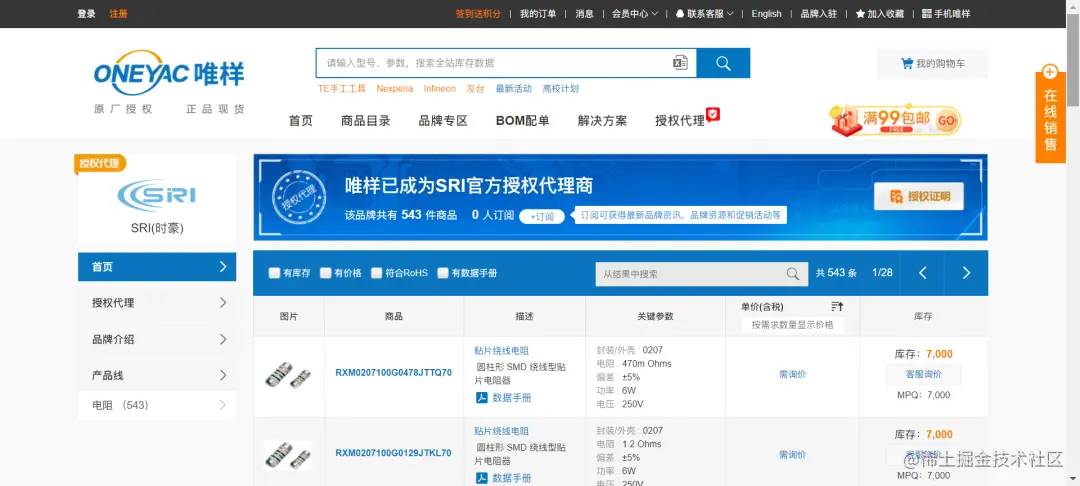Switch site language to English

point(767,14)
